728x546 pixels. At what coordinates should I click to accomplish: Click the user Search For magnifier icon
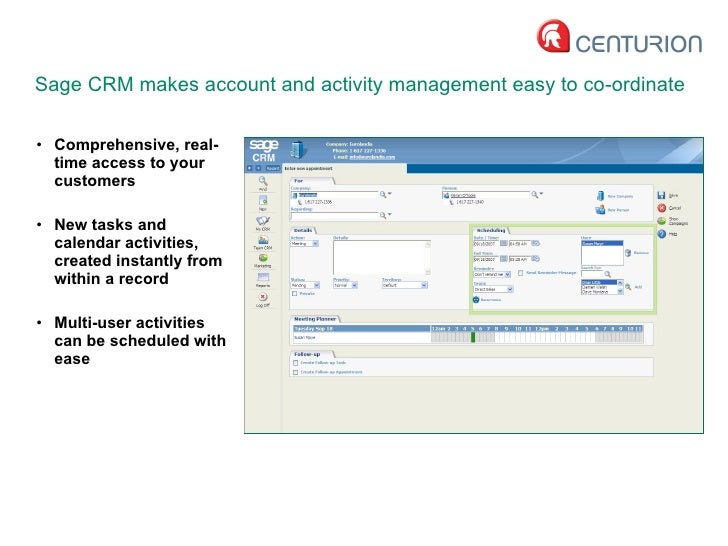[x=607, y=274]
